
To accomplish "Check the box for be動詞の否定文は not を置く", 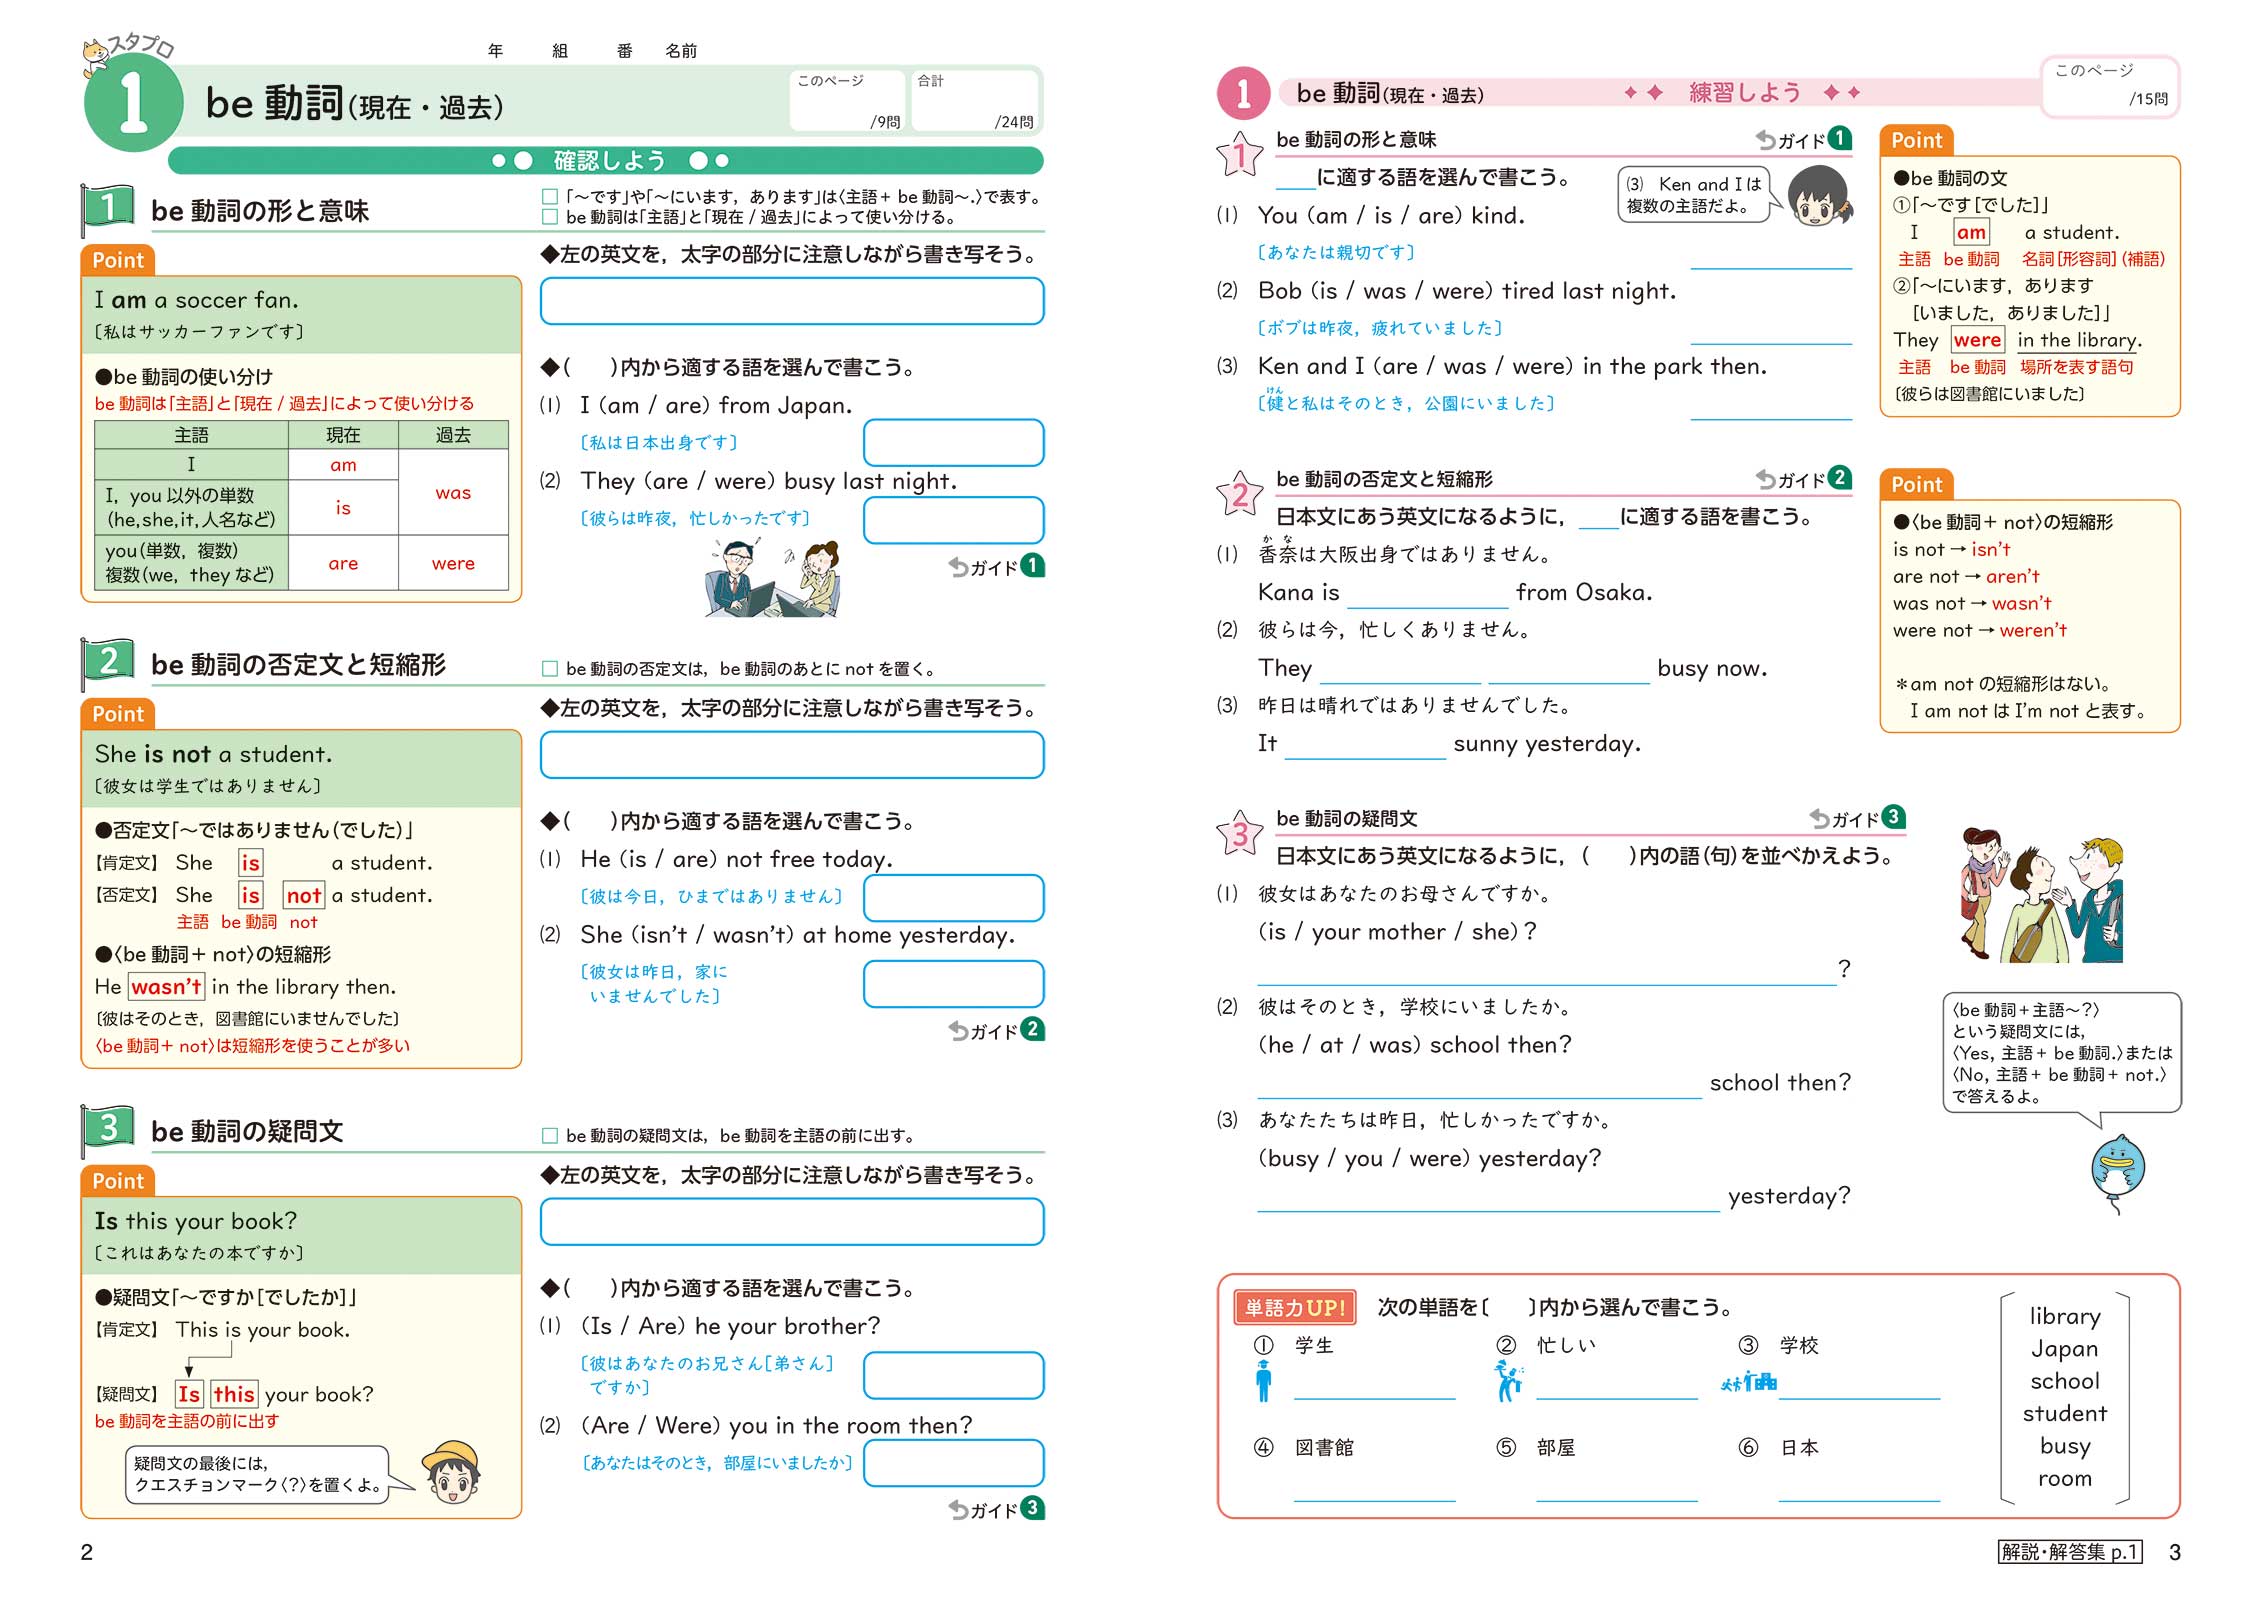I will (549, 668).
